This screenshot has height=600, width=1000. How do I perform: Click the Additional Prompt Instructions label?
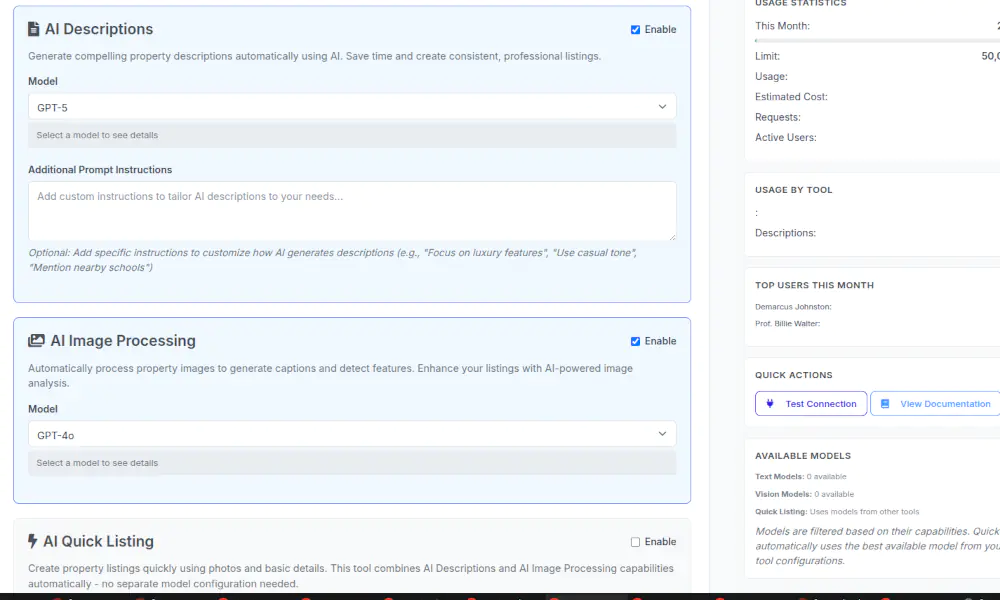point(100,170)
